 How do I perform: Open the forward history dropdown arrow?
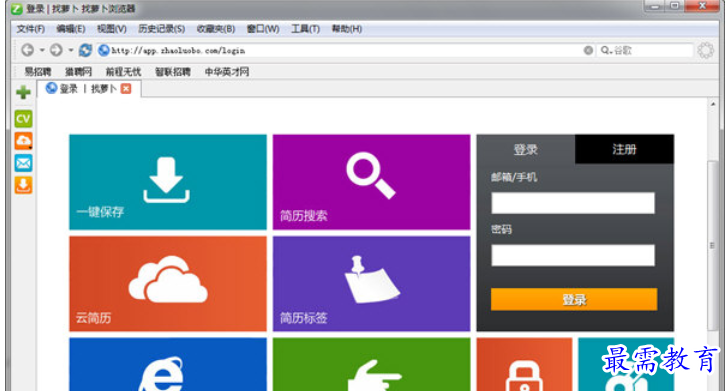click(x=71, y=50)
